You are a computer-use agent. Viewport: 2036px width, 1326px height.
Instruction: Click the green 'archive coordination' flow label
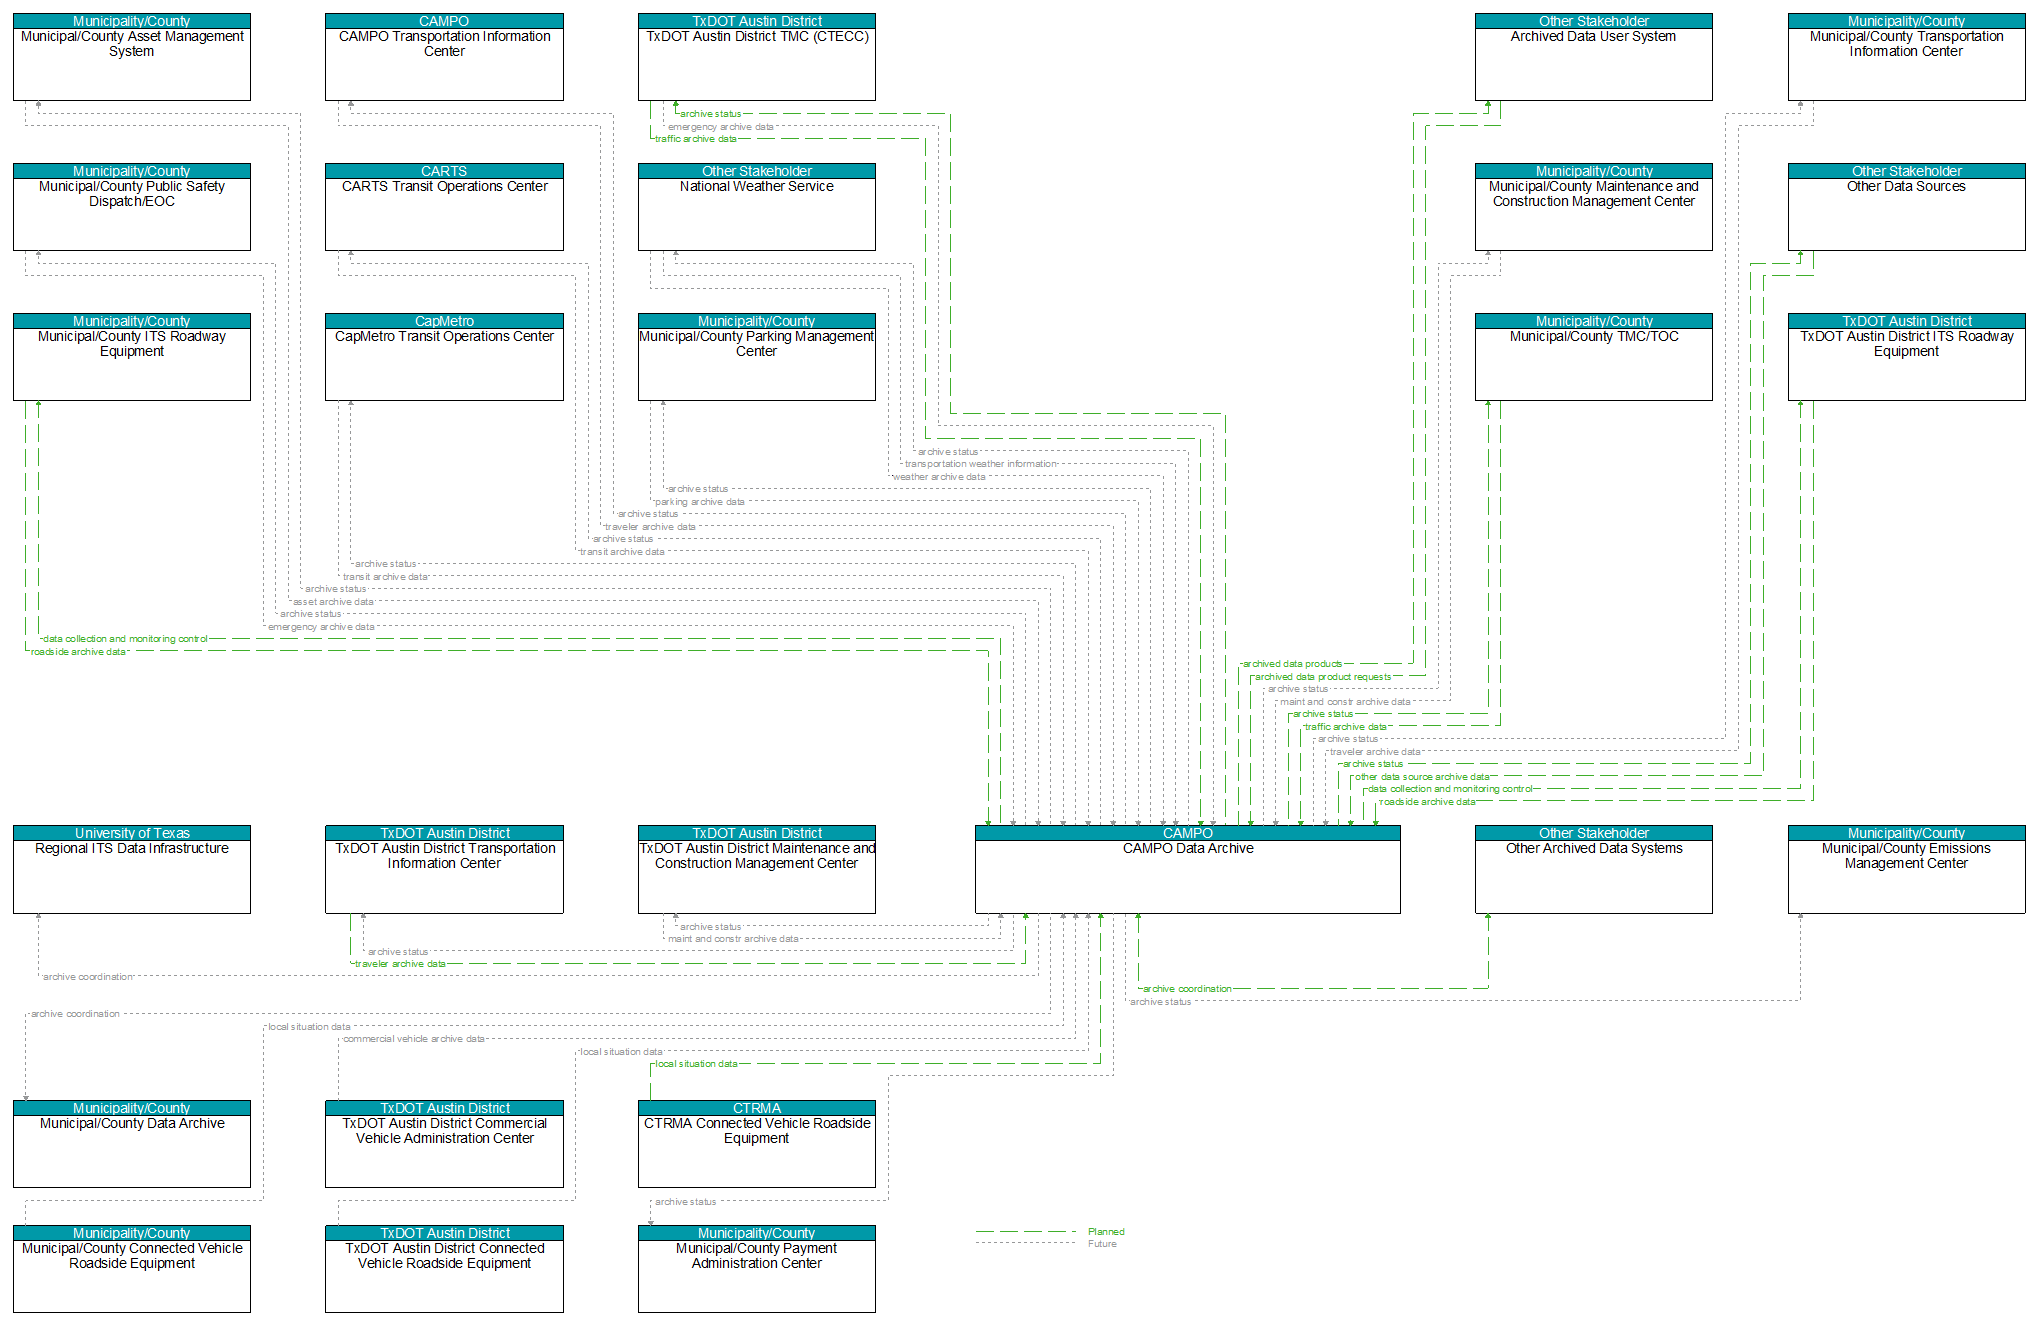pos(1187,989)
